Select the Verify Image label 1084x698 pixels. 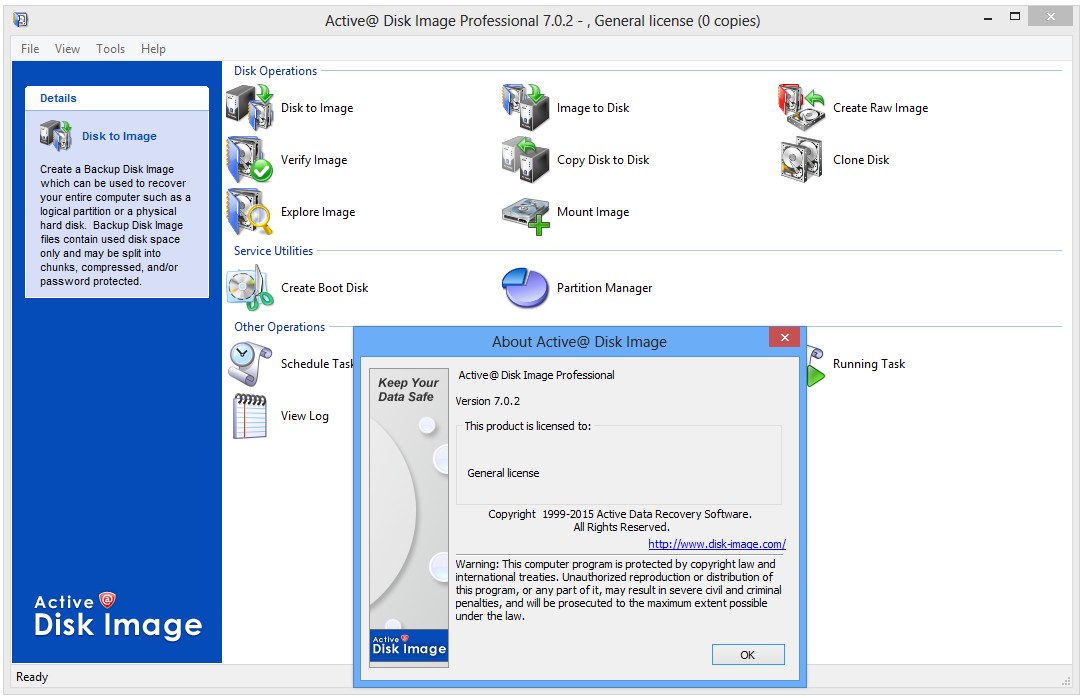click(314, 160)
